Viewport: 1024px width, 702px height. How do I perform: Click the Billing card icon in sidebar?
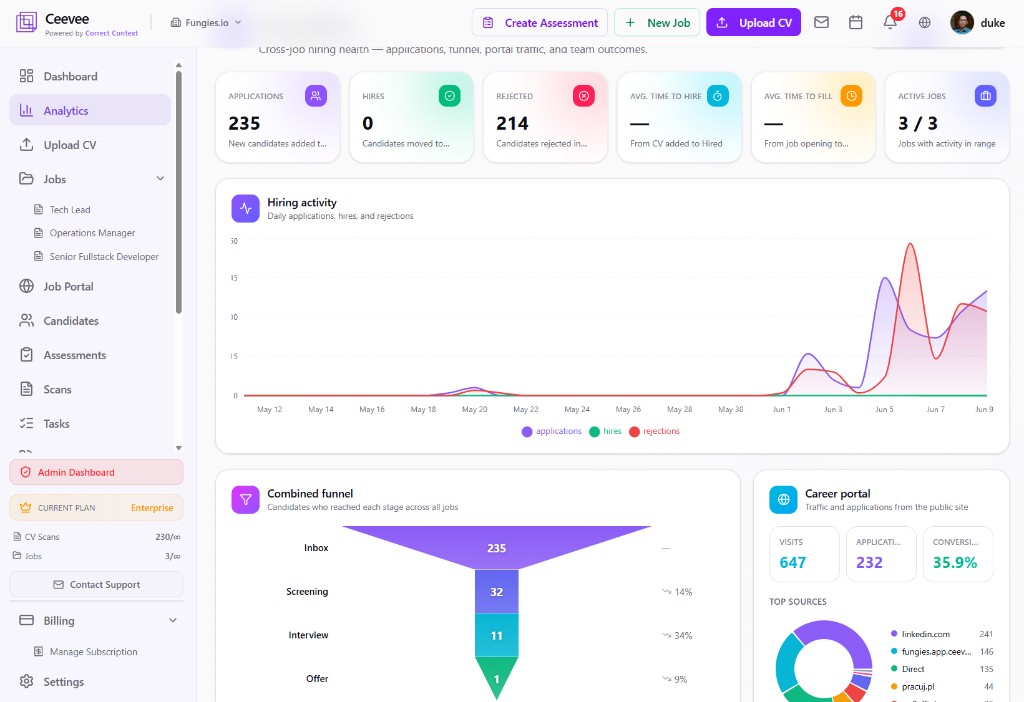tap(26, 620)
